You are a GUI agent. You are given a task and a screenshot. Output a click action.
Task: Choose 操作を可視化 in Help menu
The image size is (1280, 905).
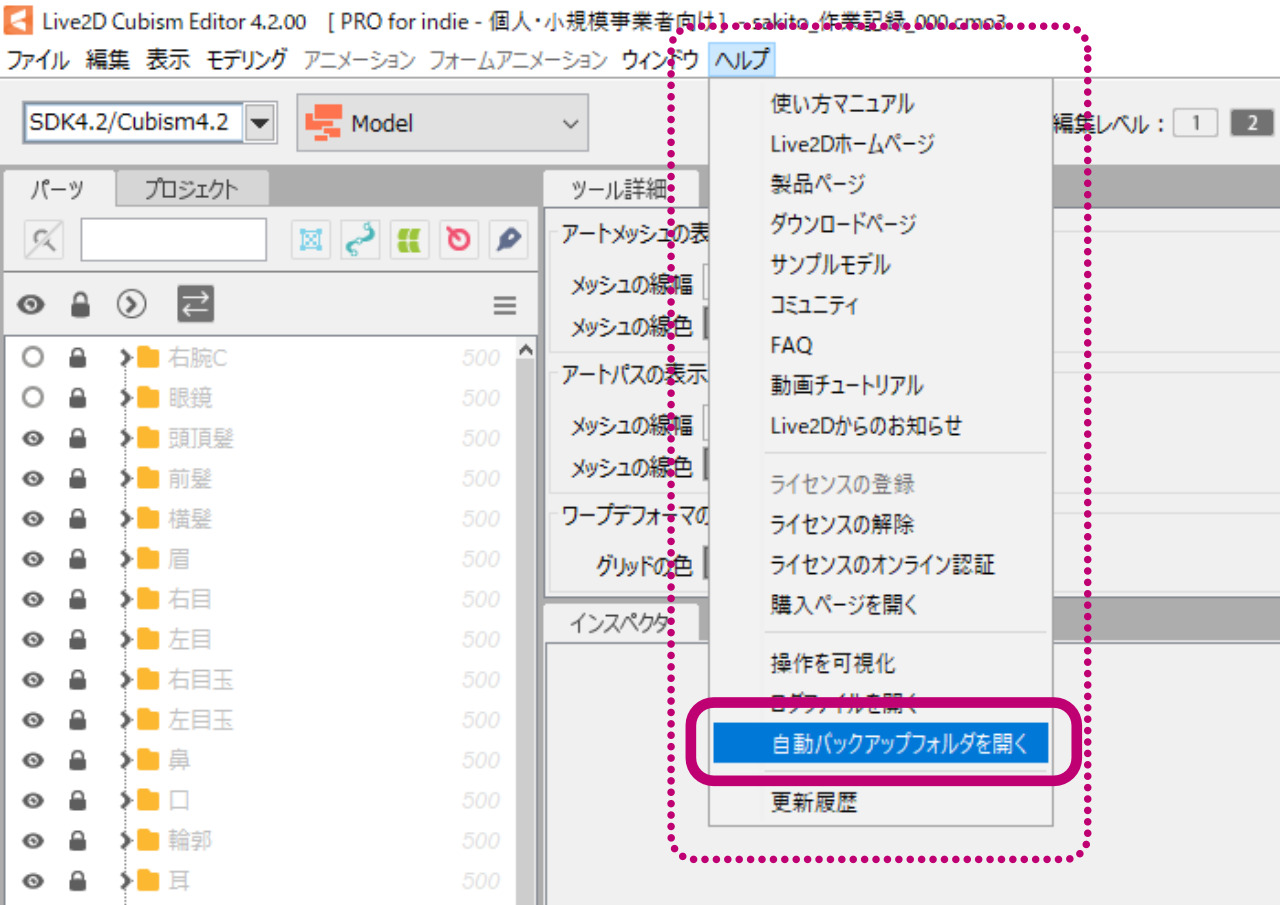click(x=880, y=663)
